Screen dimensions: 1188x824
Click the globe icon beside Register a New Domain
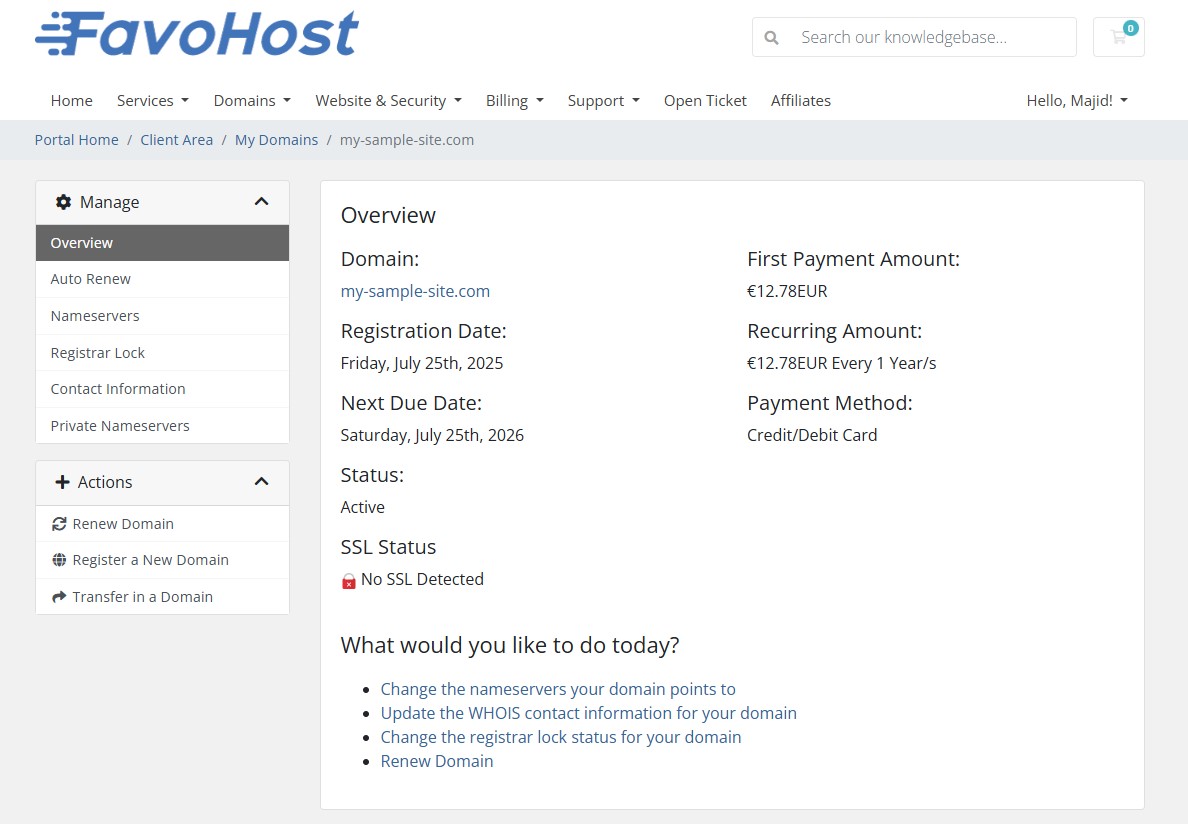(x=58, y=559)
